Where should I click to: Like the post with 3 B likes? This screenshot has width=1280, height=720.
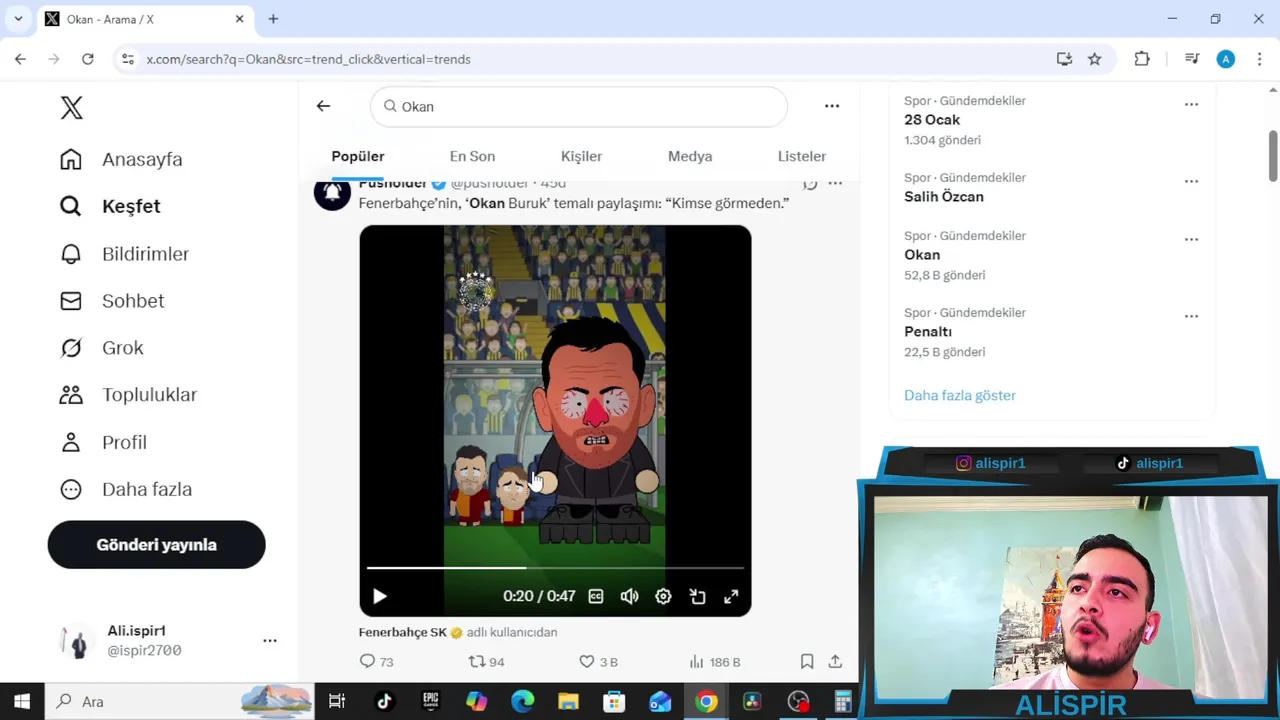[598, 662]
